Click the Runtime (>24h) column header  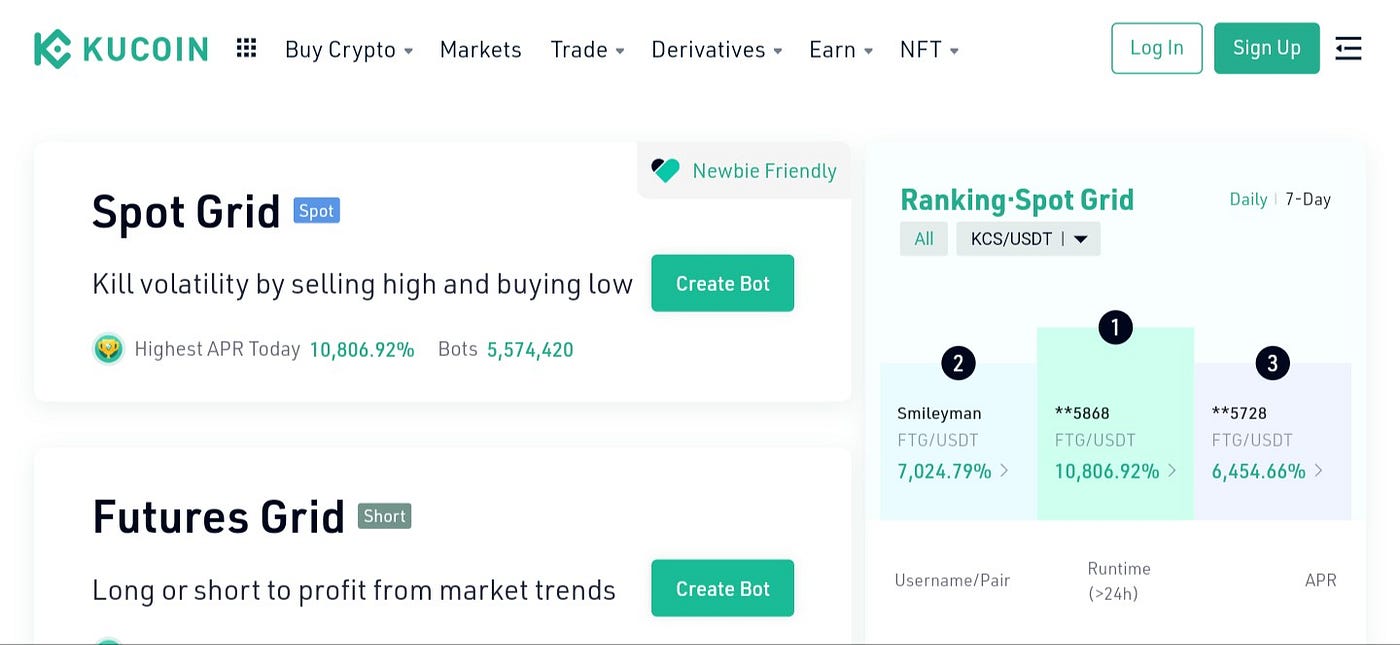coord(1119,581)
